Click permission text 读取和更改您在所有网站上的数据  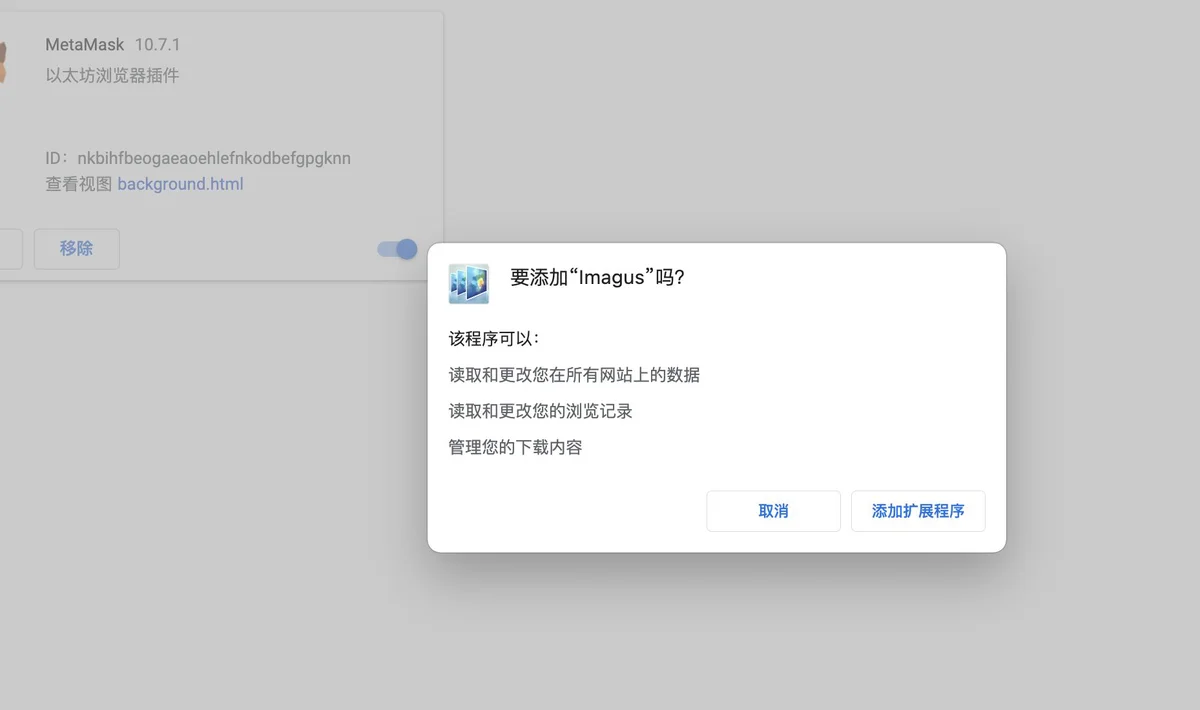tap(574, 375)
